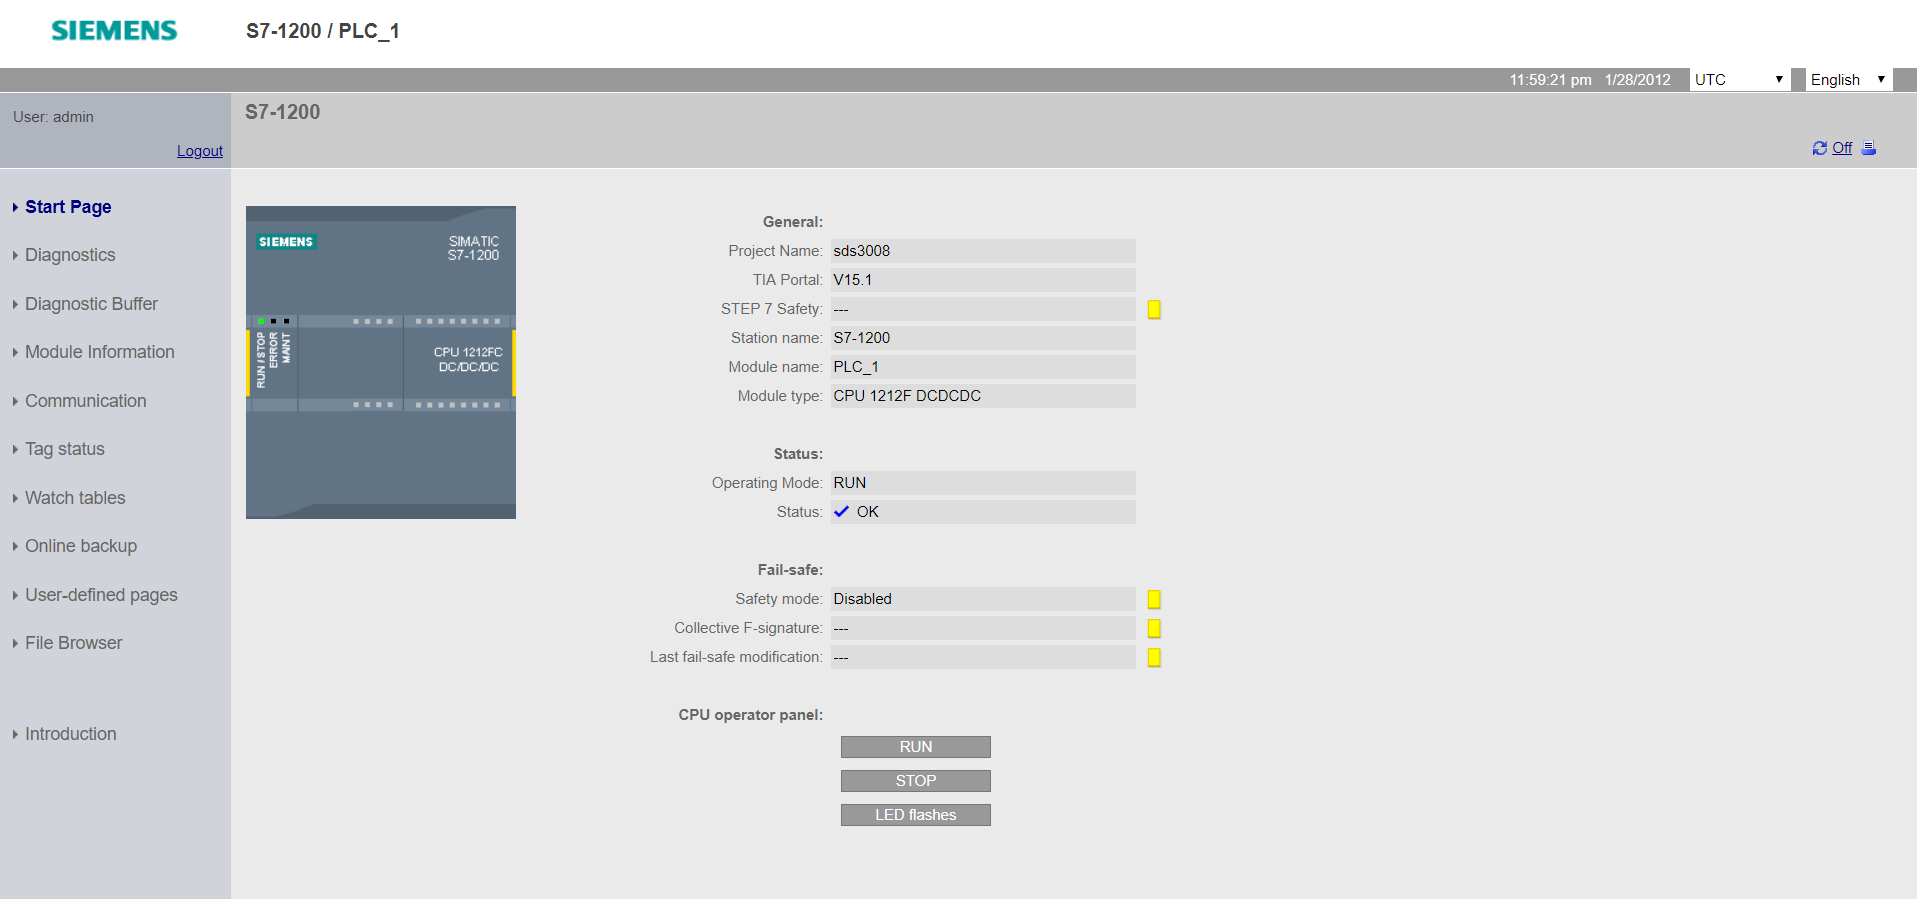Open Watch tables from the sidebar
Image resolution: width=1917 pixels, height=899 pixels.
tap(75, 498)
